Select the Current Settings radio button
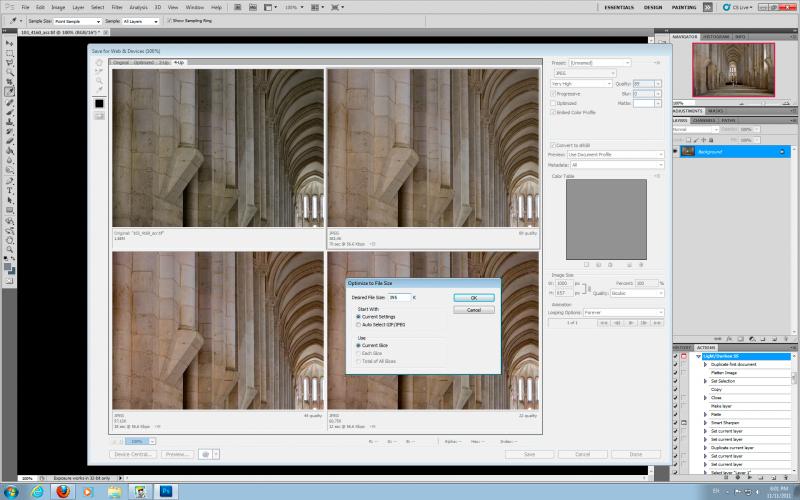 click(x=358, y=317)
